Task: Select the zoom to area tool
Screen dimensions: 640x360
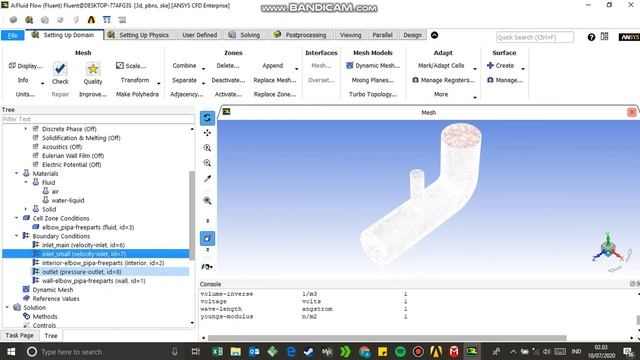Action: (x=207, y=163)
